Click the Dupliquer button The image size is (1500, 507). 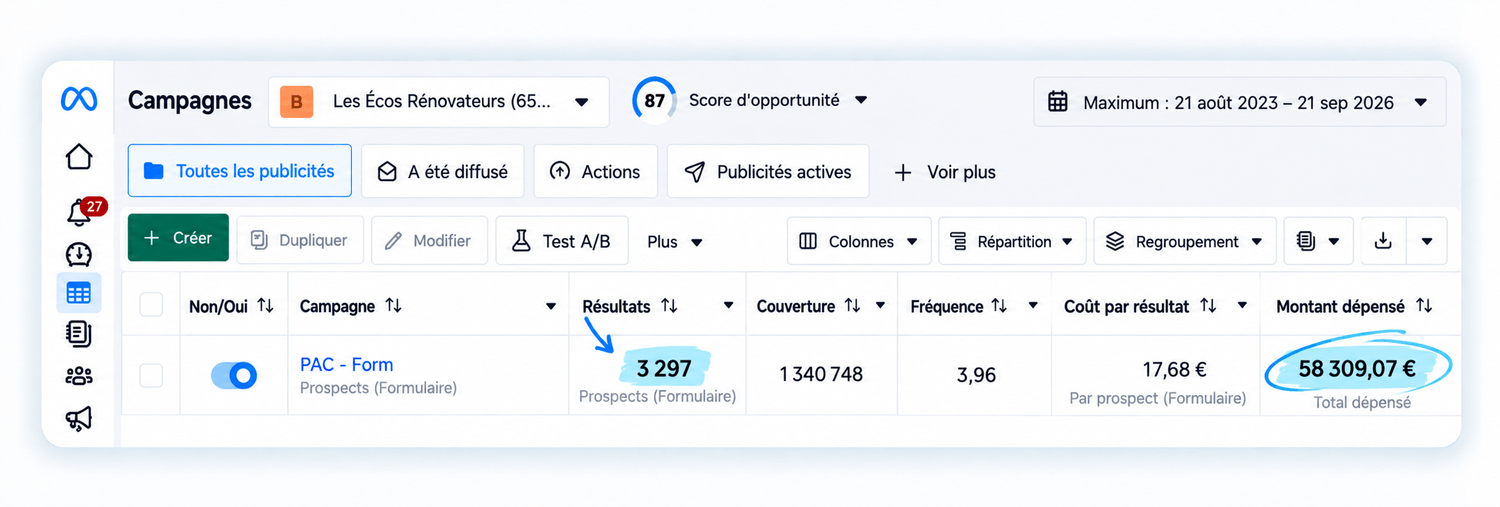300,240
